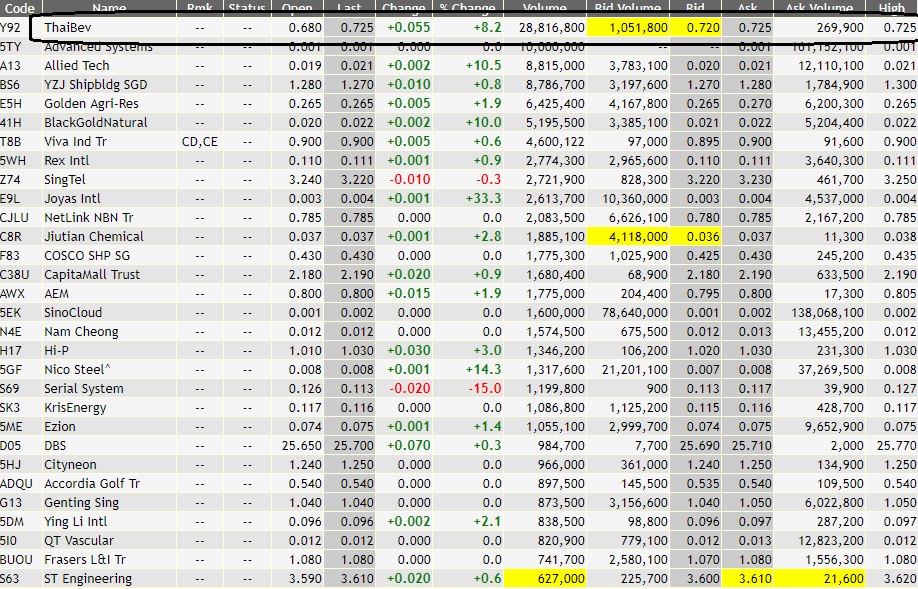Select NetLink NBN Tr name
Image resolution: width=918 pixels, height=589 pixels.
coord(88,218)
